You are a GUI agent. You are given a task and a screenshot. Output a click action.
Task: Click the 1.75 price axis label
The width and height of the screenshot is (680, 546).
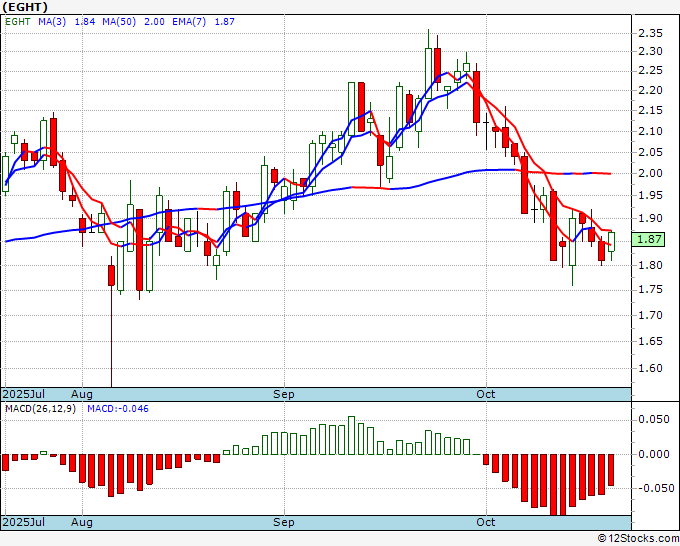650,290
